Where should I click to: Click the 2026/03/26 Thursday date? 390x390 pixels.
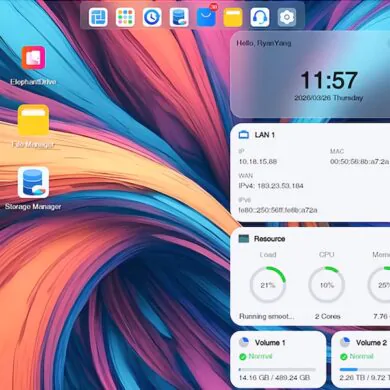(328, 98)
